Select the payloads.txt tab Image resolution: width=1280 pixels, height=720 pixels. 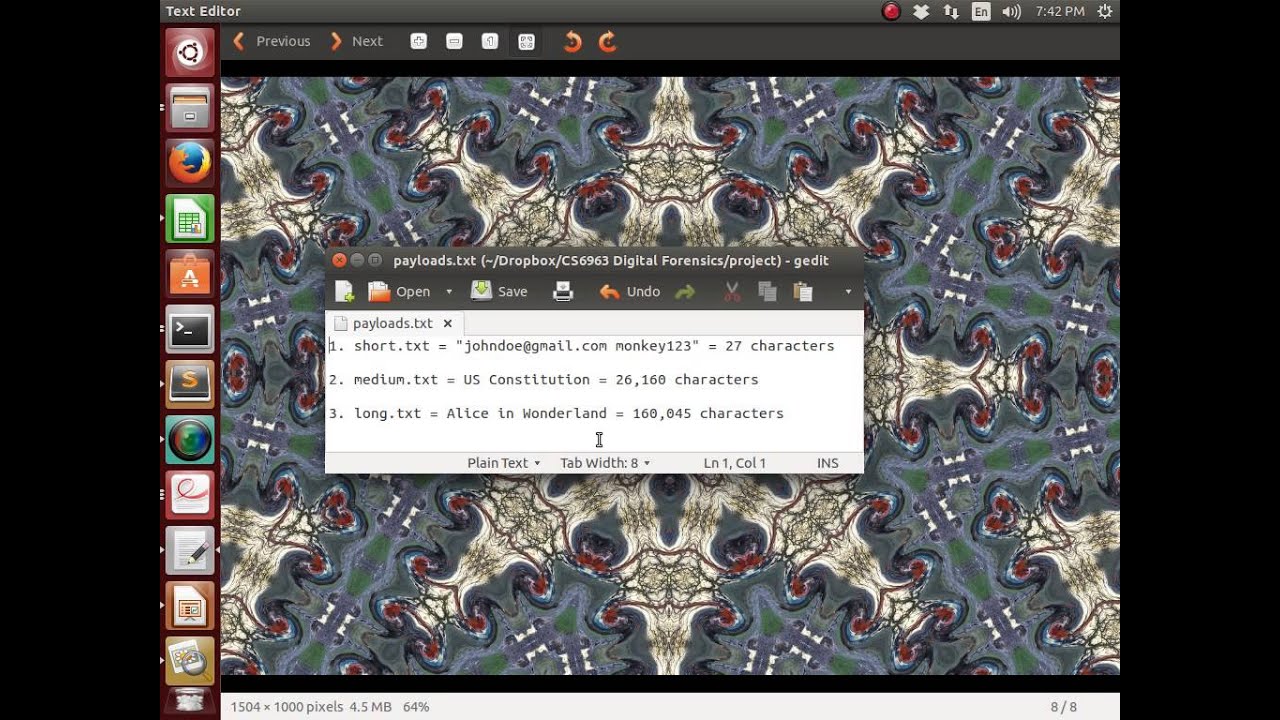[392, 323]
